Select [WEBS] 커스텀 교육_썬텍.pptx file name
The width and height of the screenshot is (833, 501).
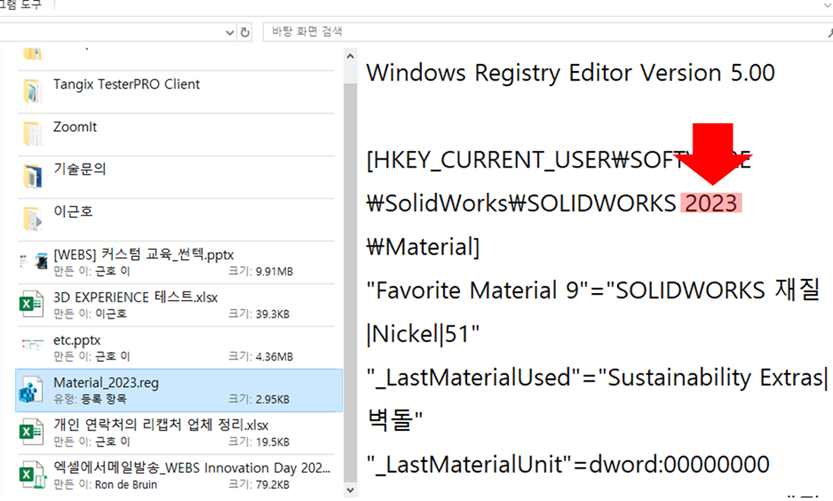(143, 254)
